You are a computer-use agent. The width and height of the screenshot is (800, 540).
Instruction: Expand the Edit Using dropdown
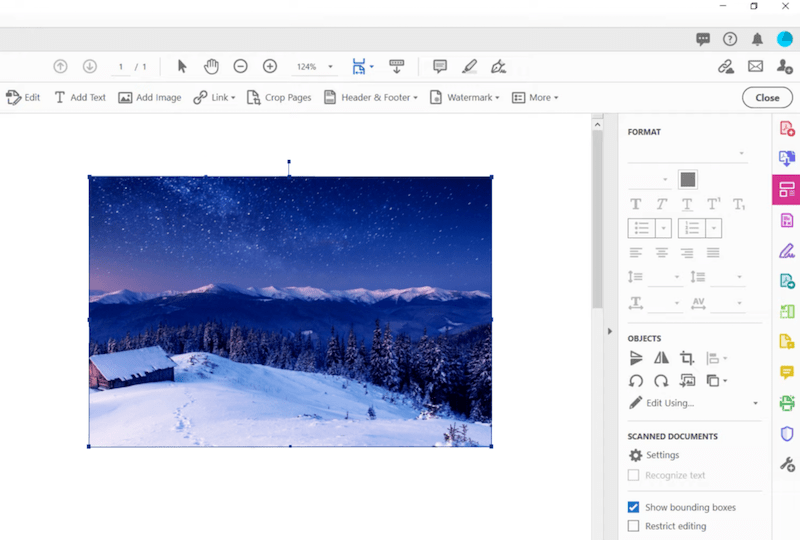[755, 403]
